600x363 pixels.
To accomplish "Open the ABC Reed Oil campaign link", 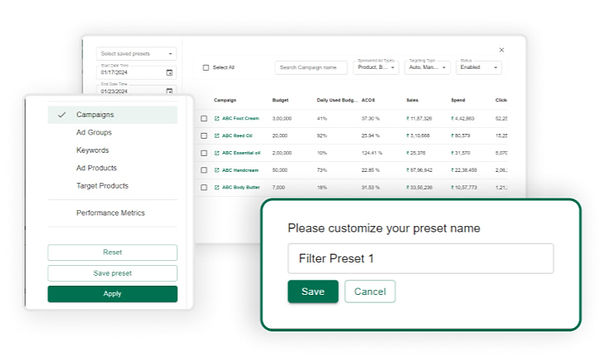I will coord(237,136).
